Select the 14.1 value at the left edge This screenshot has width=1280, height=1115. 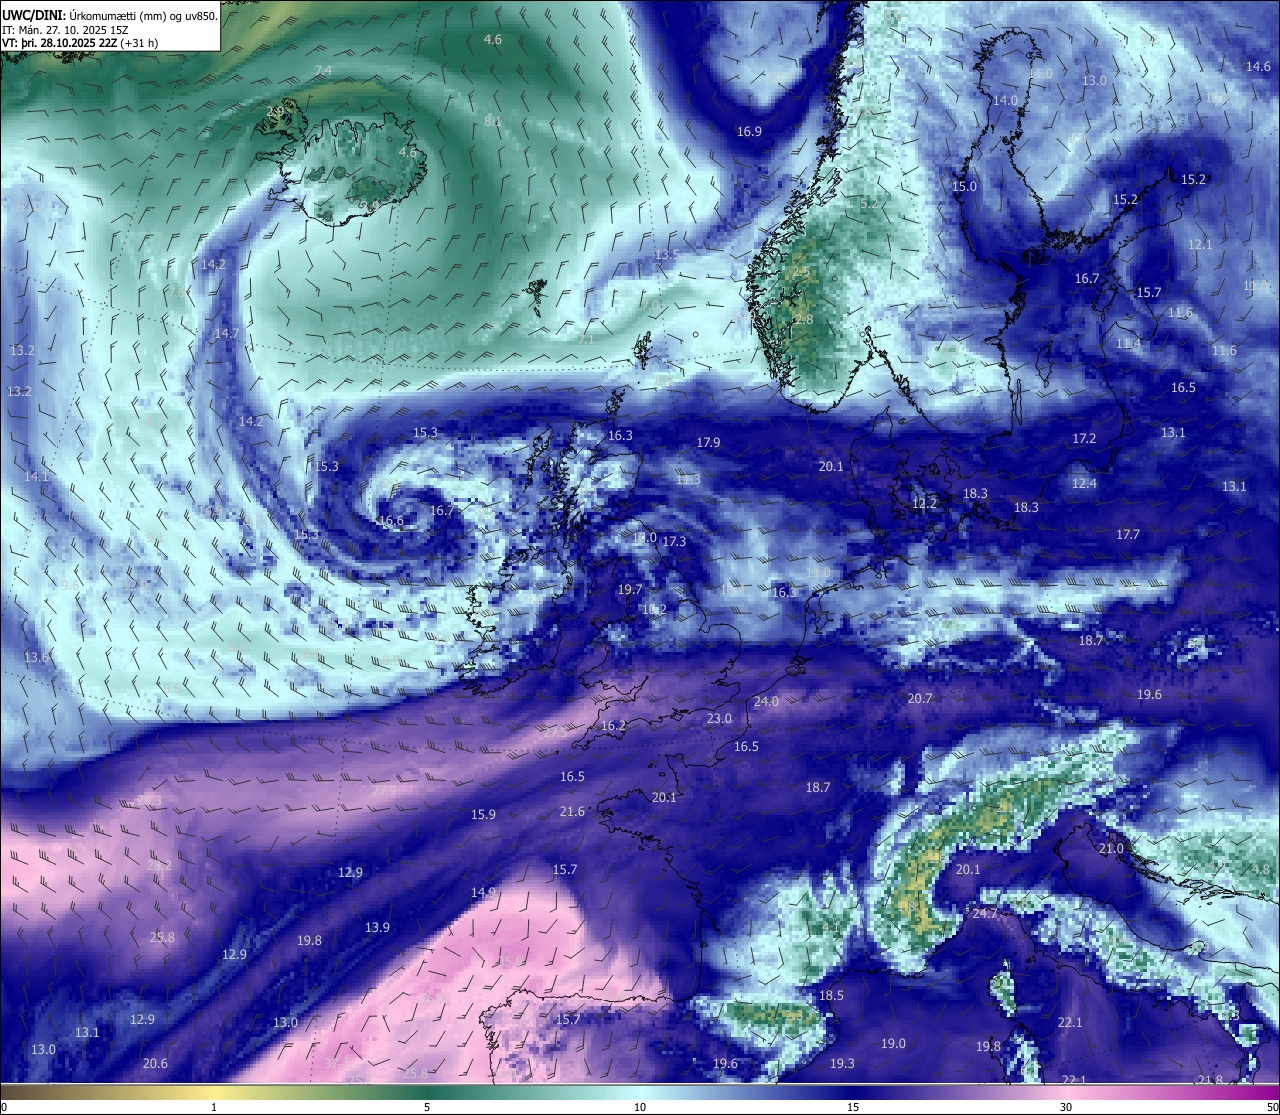pos(36,477)
